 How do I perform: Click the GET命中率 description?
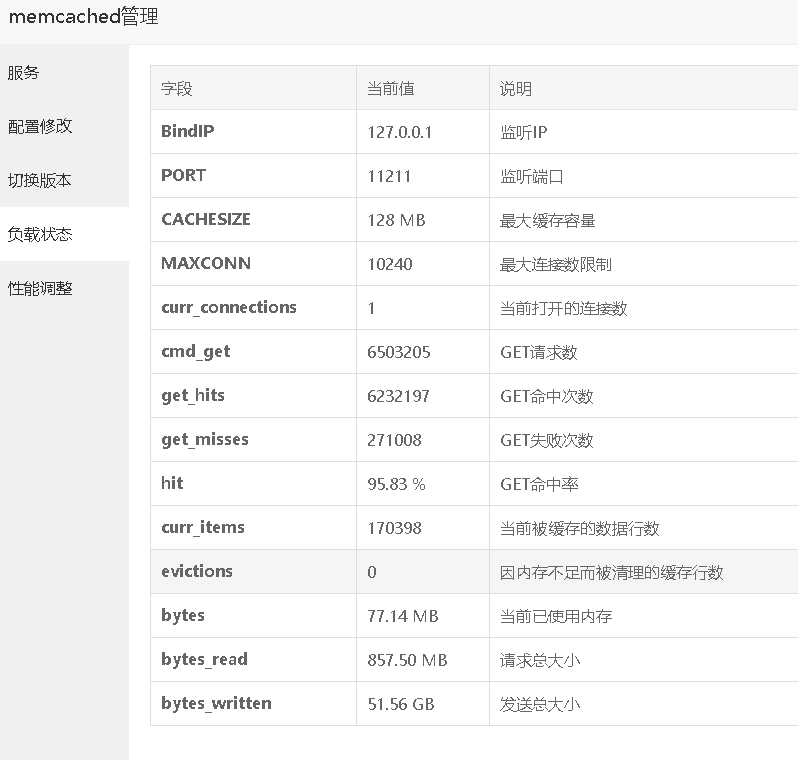click(x=539, y=484)
